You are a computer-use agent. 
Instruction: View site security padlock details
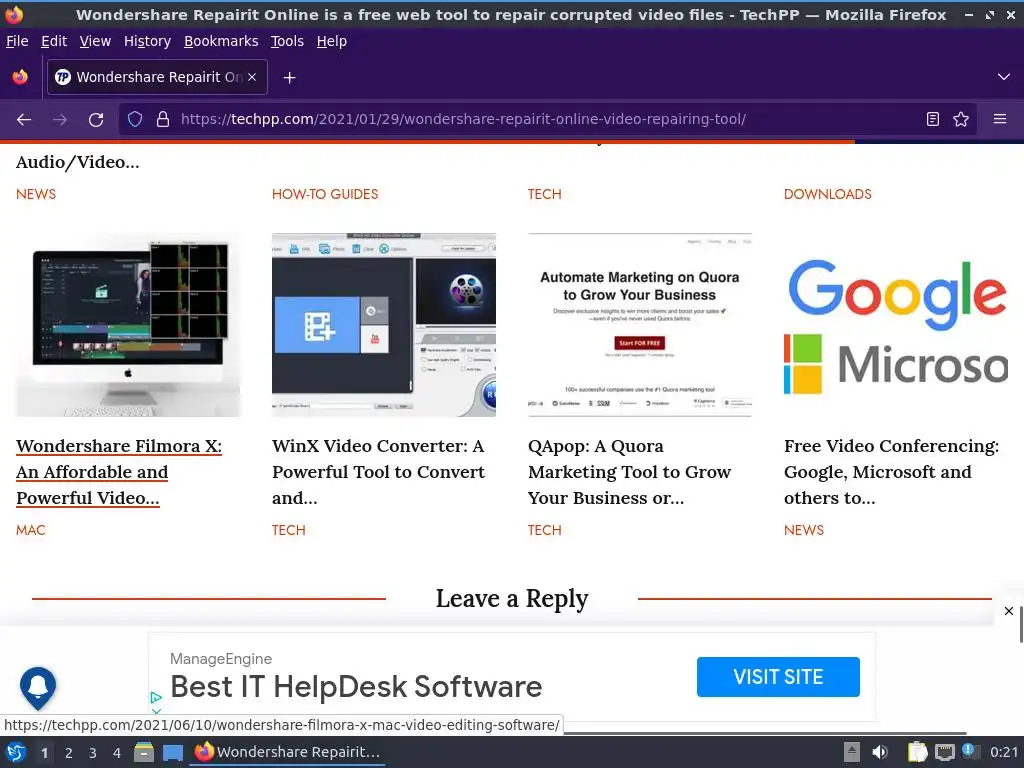(163, 120)
